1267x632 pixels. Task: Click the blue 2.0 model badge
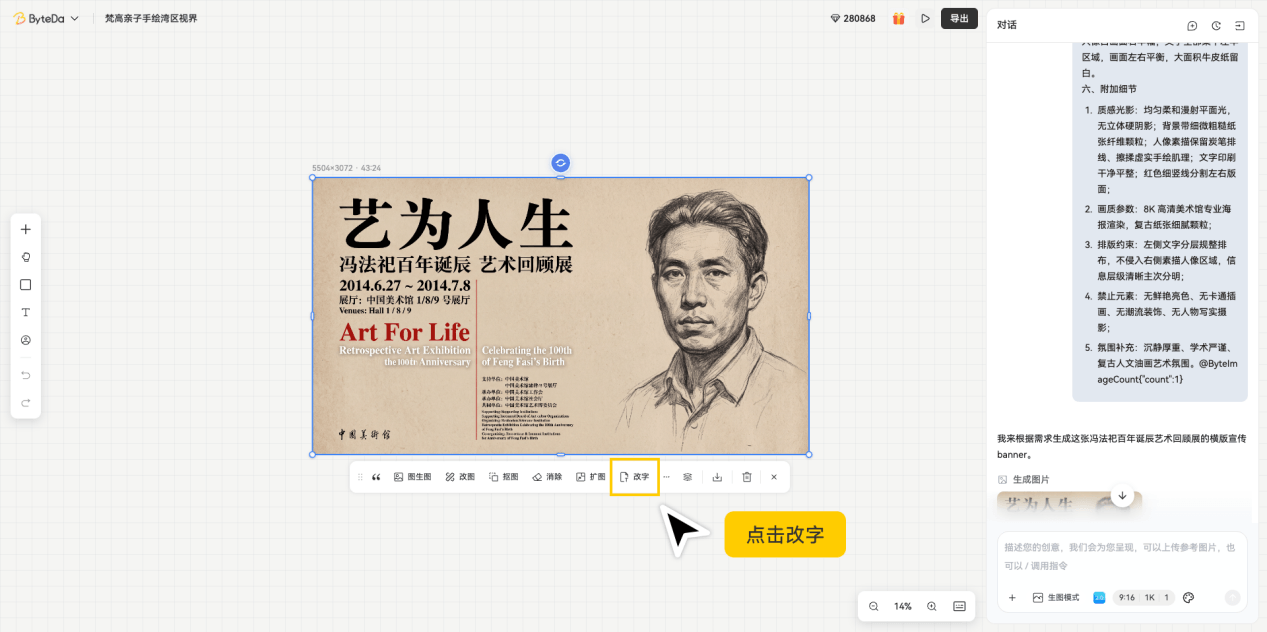coord(1099,597)
